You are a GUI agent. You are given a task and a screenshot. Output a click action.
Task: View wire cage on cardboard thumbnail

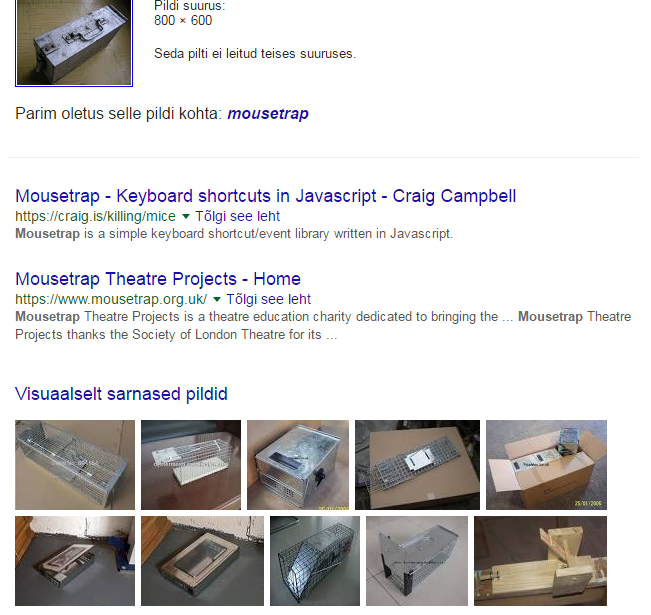(417, 465)
